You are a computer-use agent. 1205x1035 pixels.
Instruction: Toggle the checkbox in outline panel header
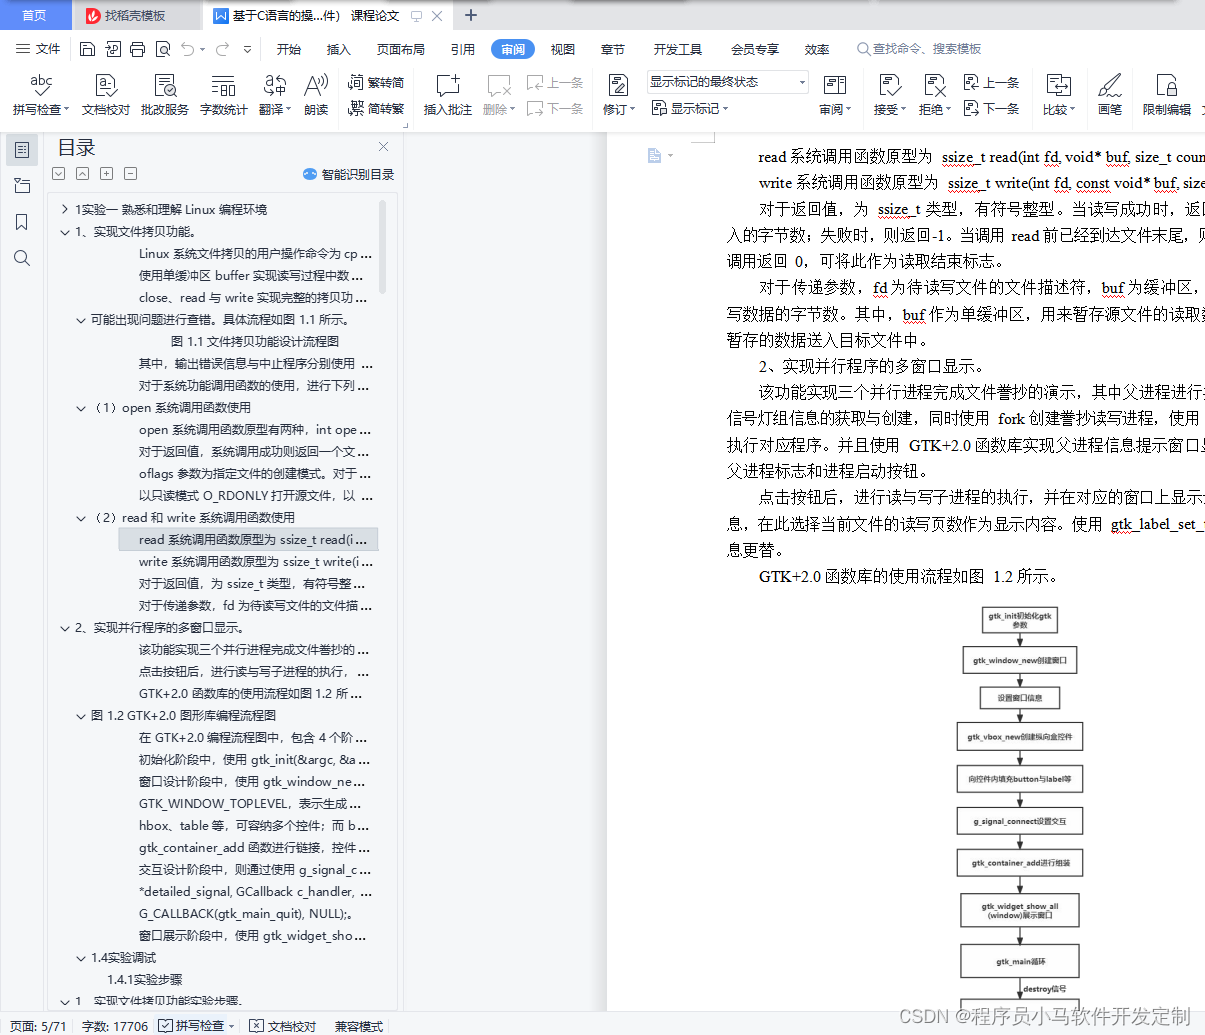coord(58,173)
